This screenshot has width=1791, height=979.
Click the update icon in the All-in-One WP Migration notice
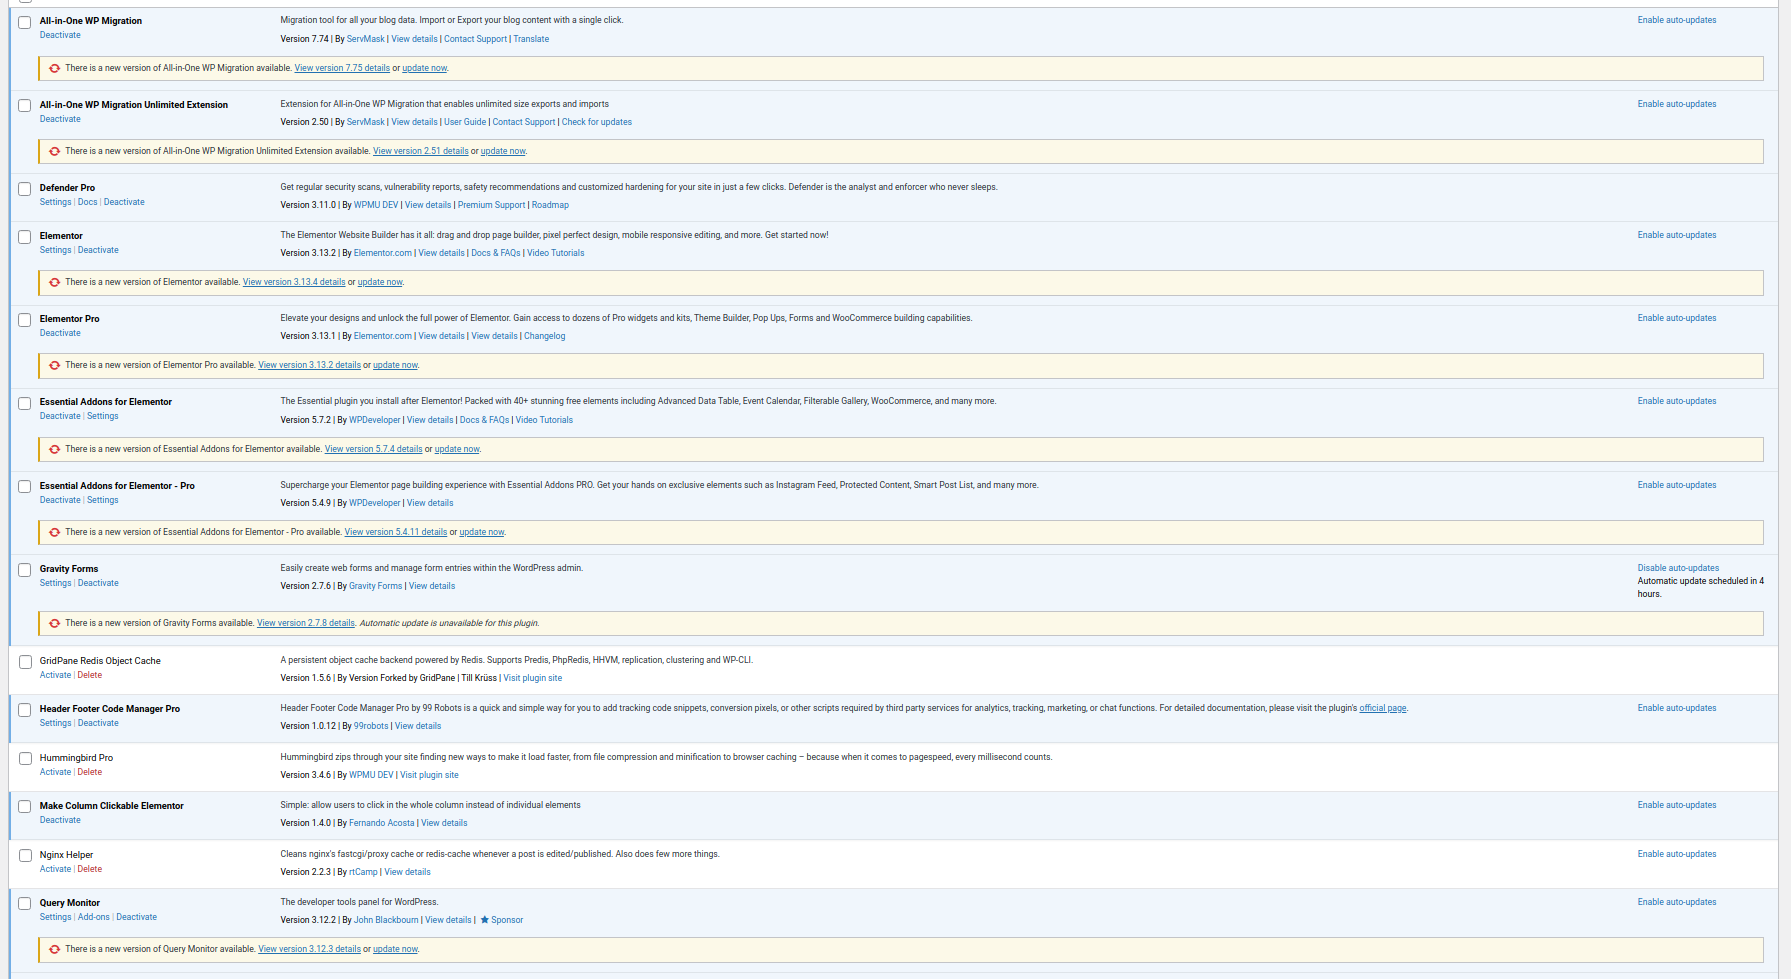55,69
